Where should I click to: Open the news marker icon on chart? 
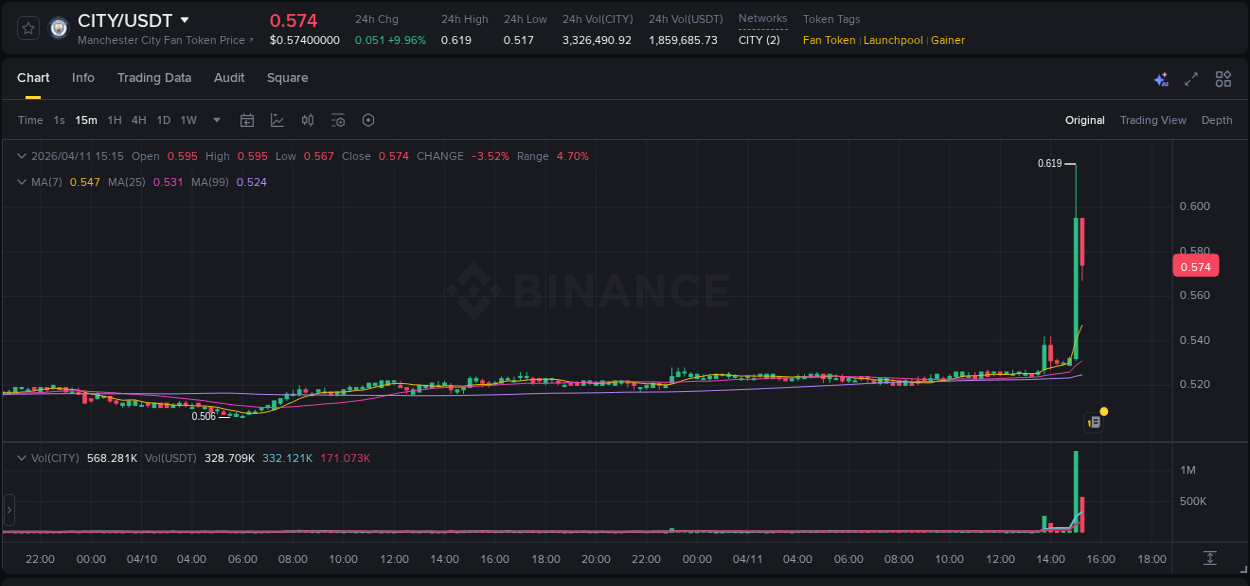[1094, 422]
